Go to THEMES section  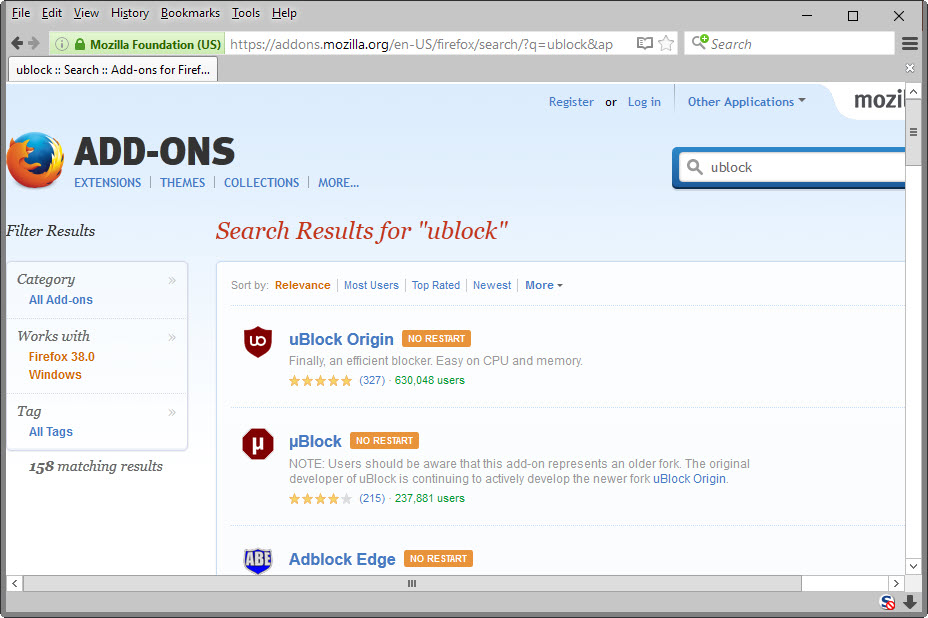click(x=182, y=183)
